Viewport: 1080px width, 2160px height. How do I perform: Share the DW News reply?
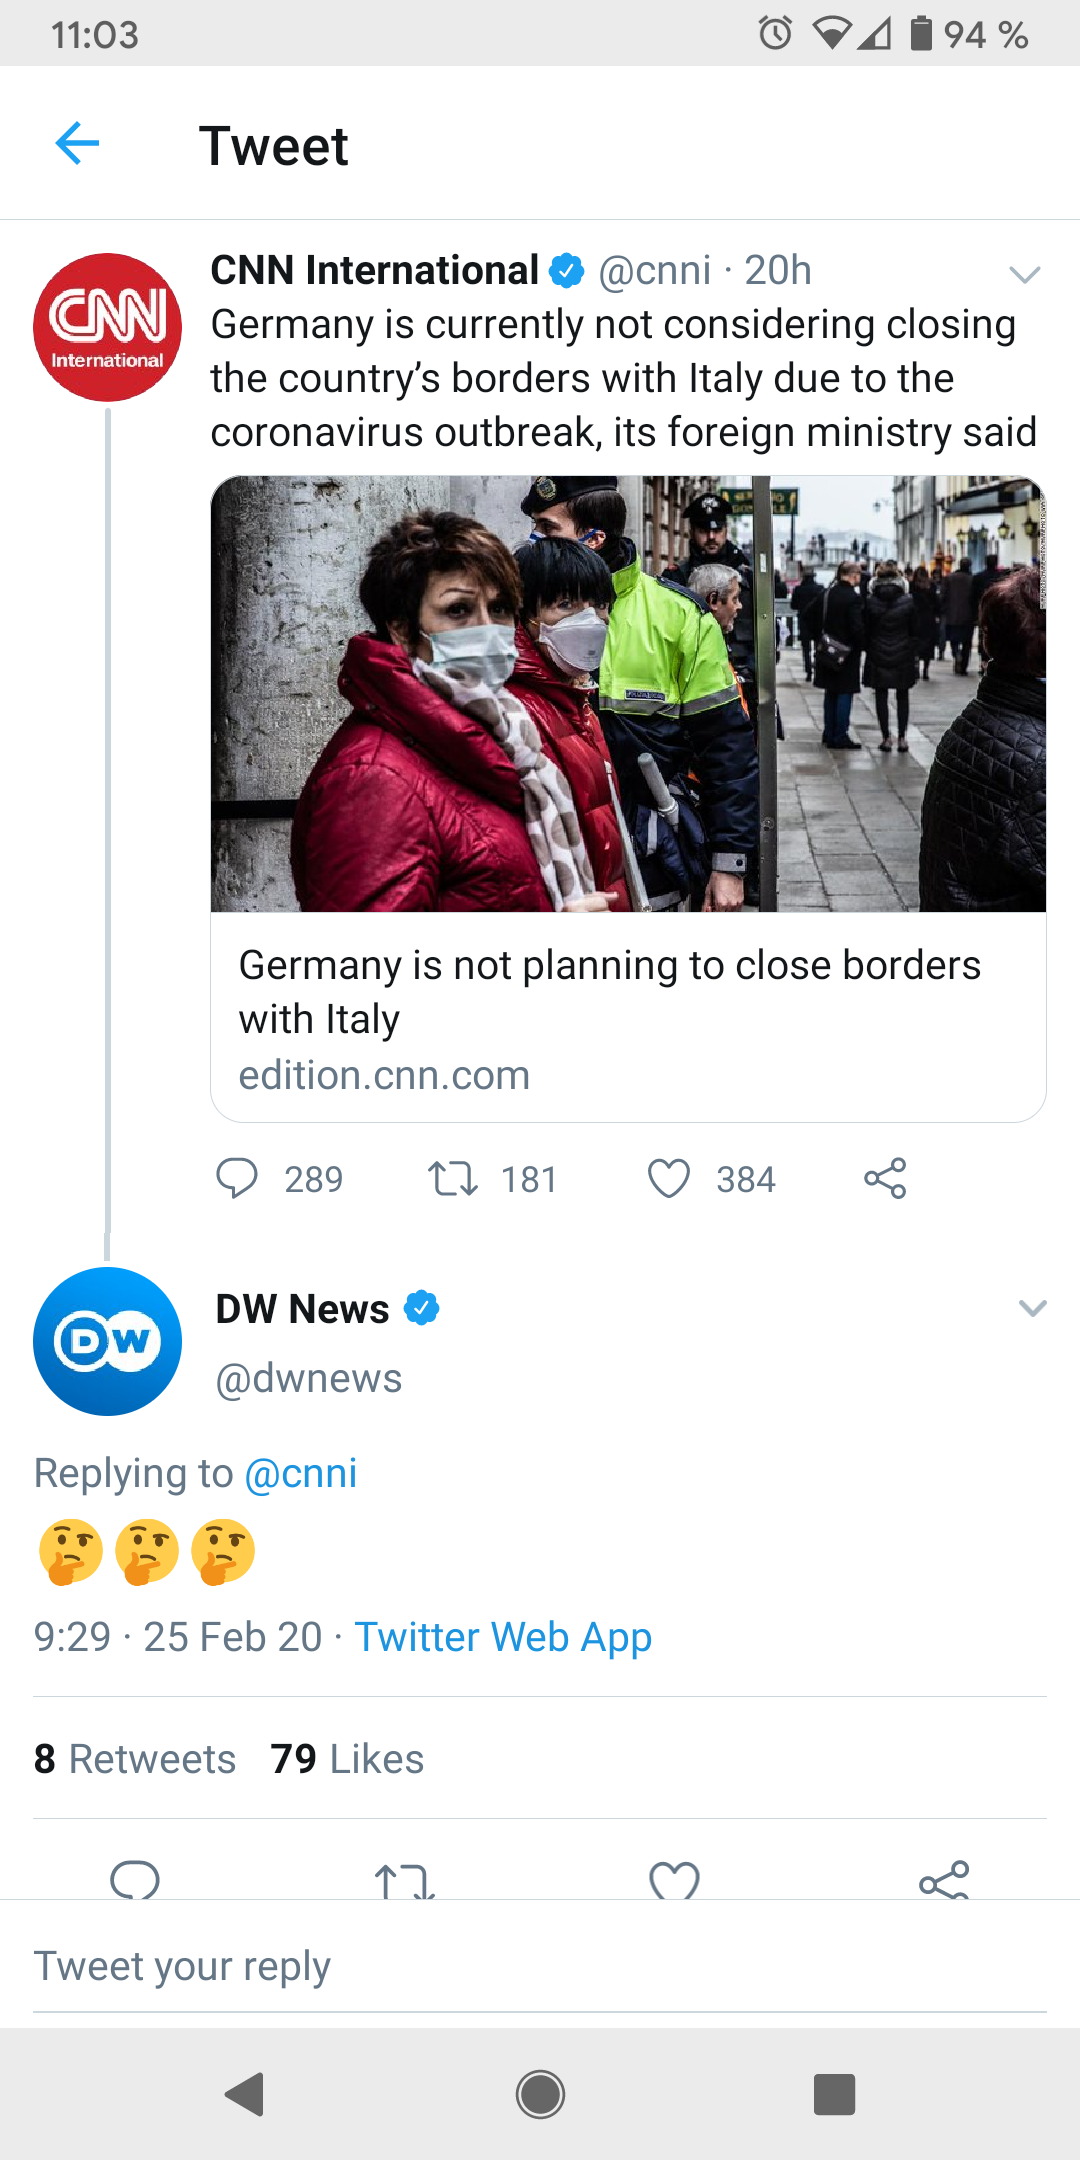tap(944, 1881)
